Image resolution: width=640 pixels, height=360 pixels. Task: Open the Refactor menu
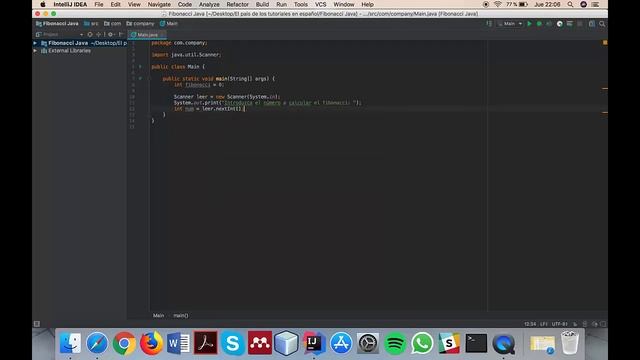point(238,4)
